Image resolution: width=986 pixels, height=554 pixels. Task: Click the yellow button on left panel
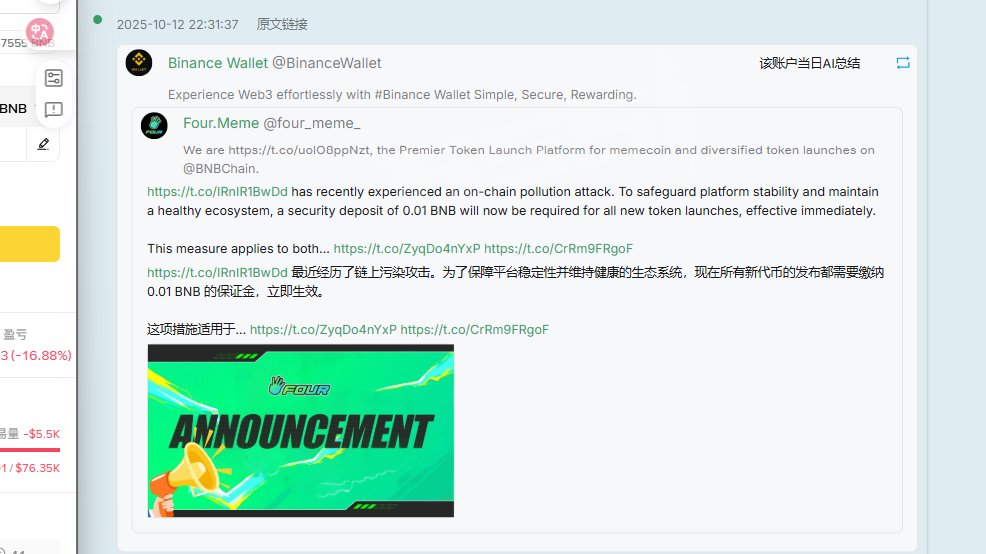30,244
